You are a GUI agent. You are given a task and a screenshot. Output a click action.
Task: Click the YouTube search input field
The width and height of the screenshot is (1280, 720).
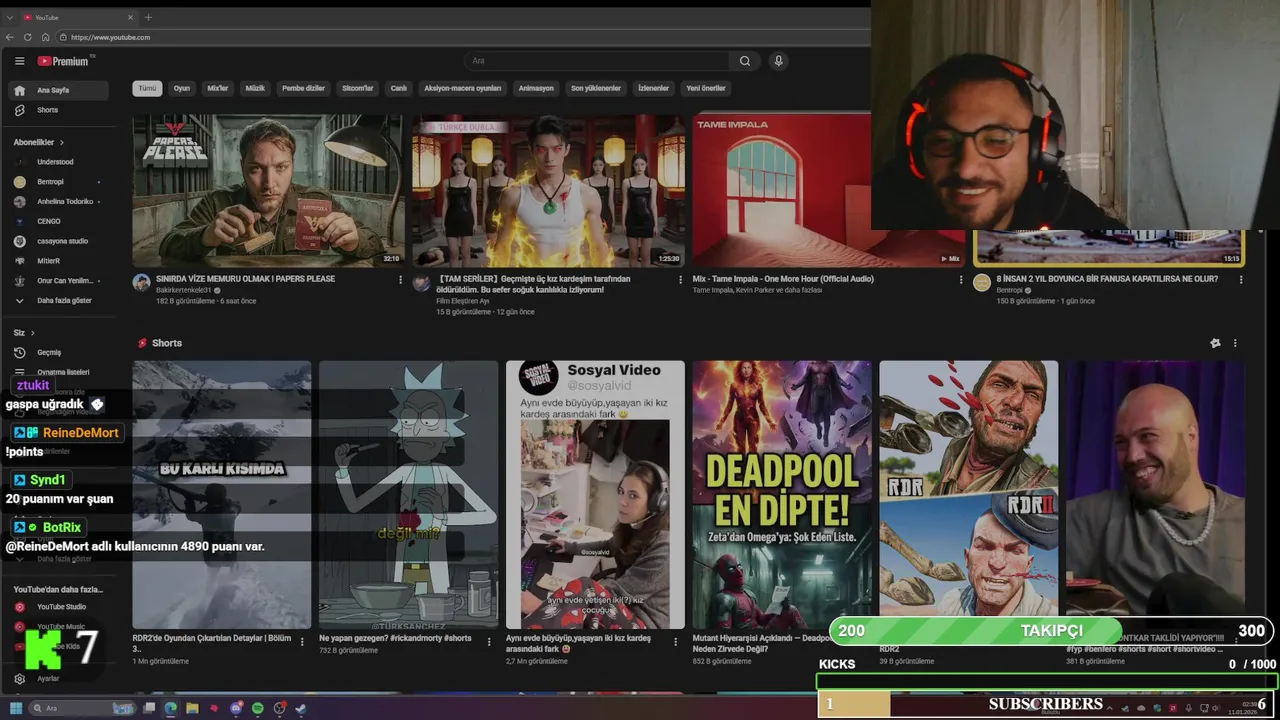597,61
